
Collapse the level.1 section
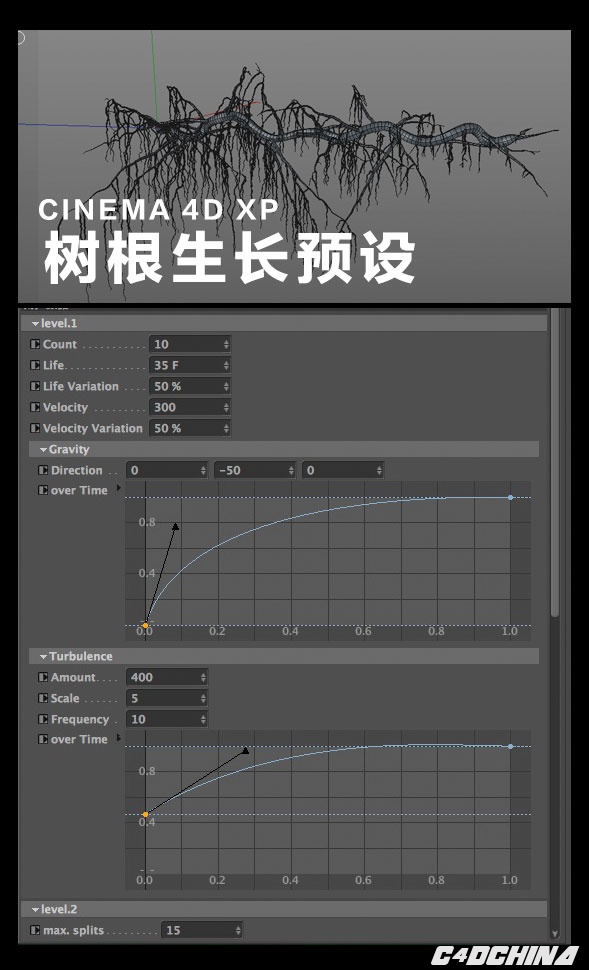coord(36,324)
